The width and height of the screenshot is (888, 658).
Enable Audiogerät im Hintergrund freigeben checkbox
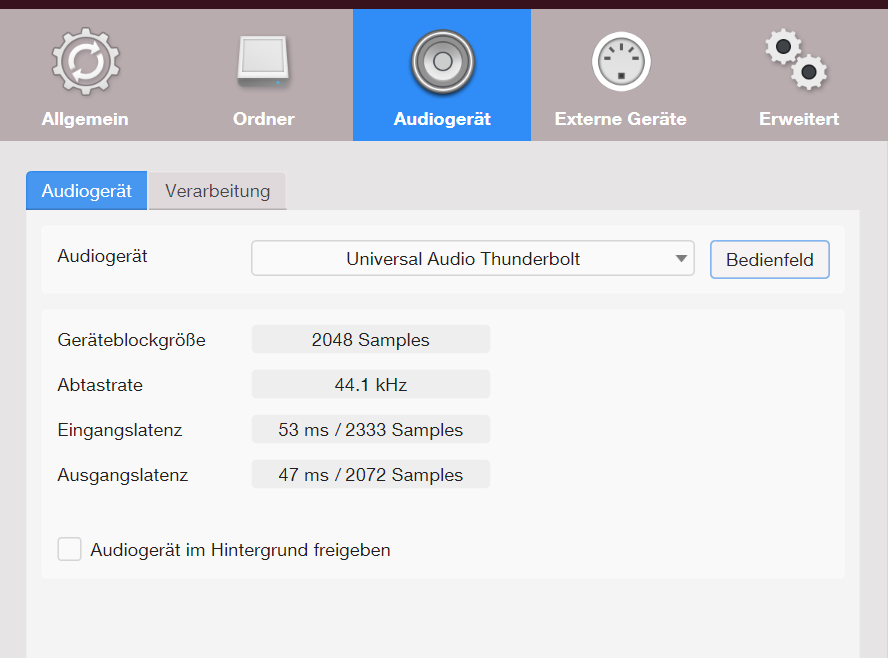pos(70,549)
